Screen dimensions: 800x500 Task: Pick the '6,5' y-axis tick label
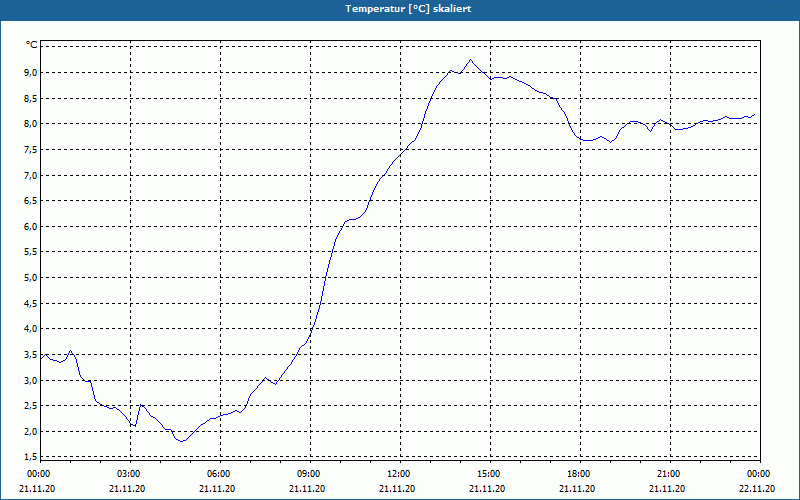32,201
